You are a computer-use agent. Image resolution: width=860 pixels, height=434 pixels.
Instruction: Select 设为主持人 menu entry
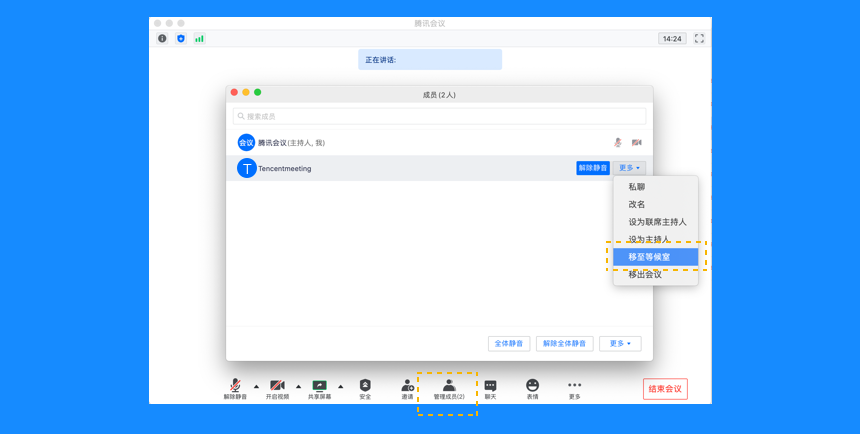[655, 239]
